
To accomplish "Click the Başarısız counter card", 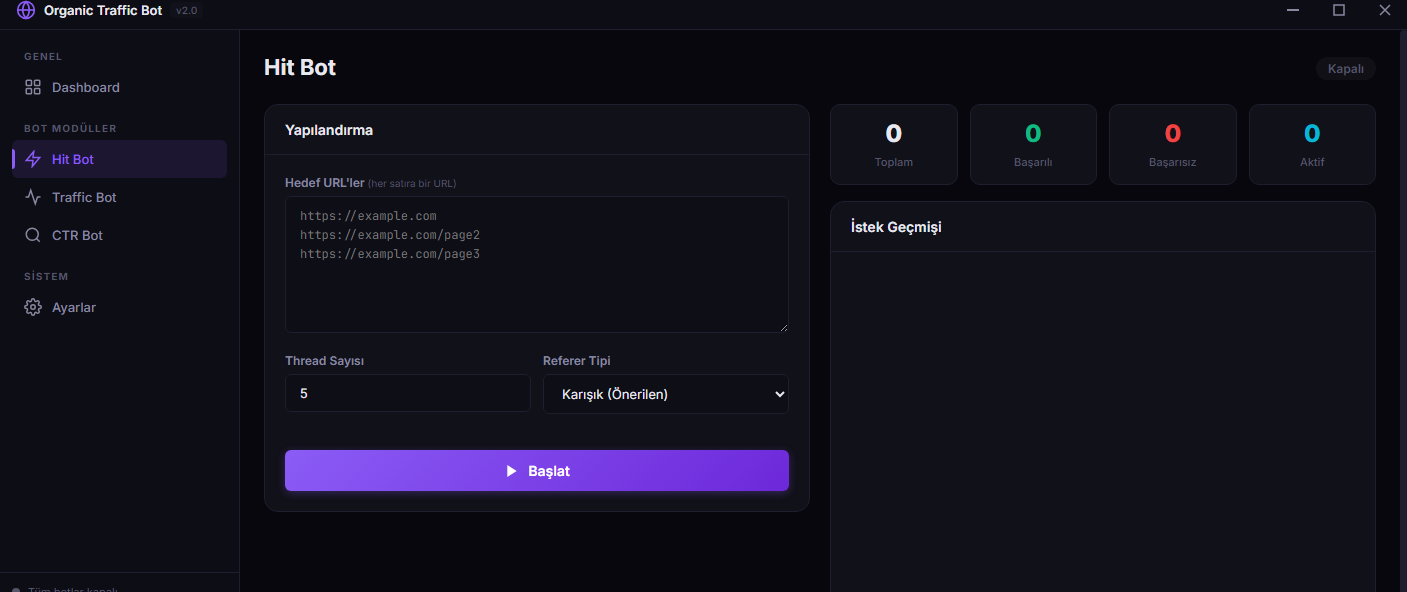I will [x=1173, y=145].
